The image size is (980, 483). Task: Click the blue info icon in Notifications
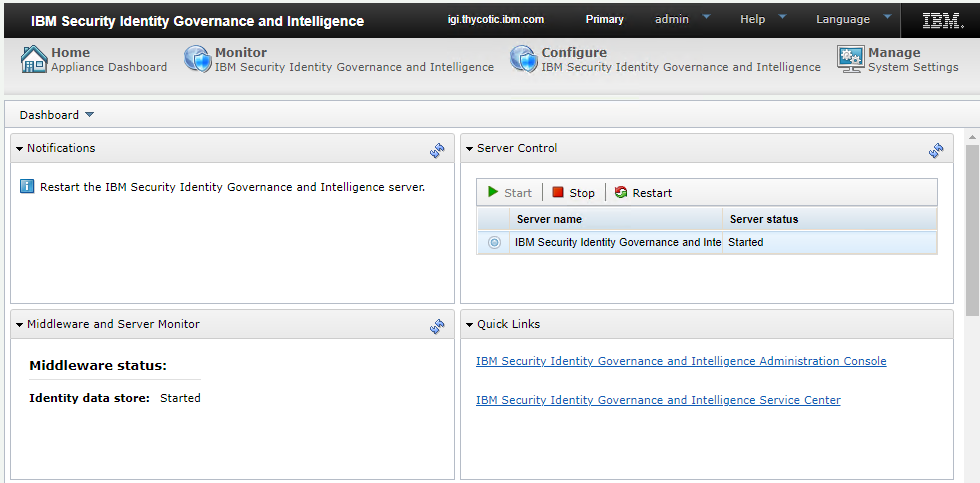pos(27,186)
